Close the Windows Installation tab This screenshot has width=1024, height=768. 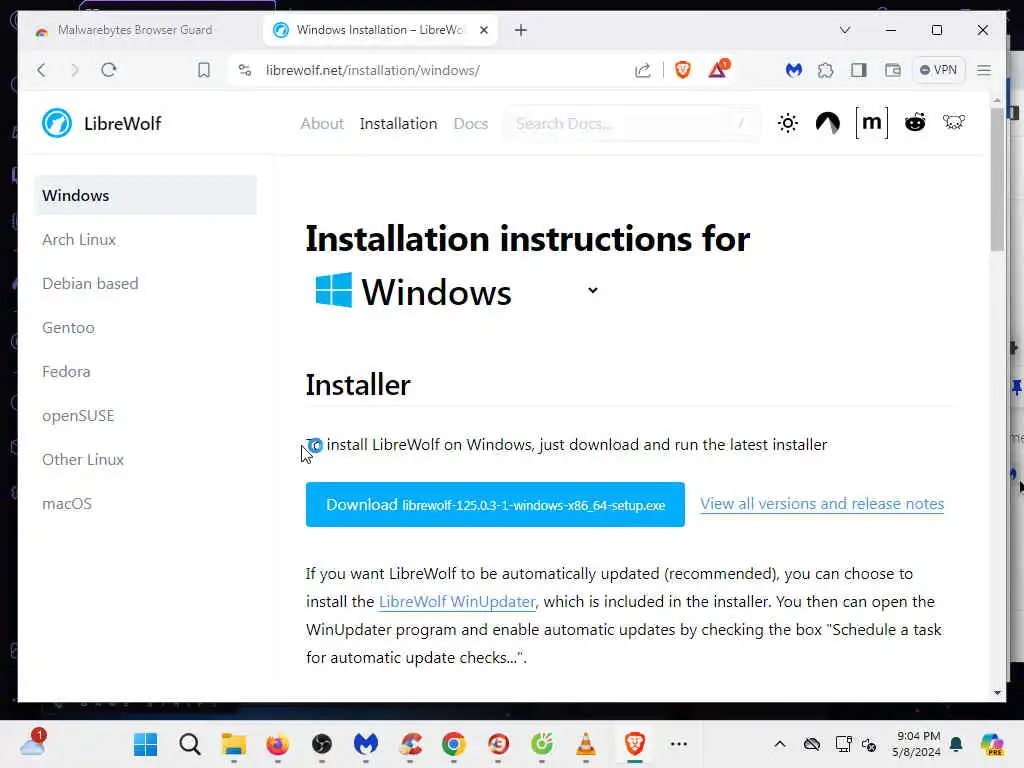[x=484, y=30]
